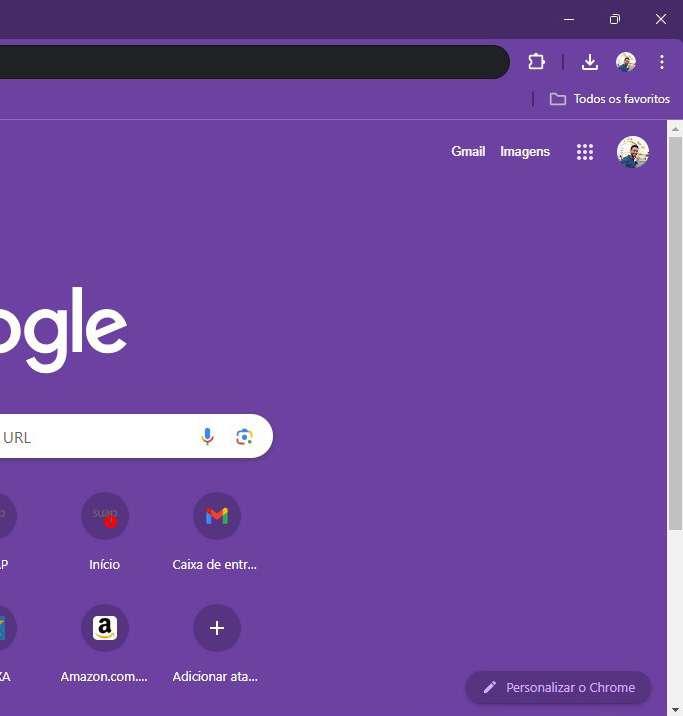Click the Google search input field
This screenshot has height=716, width=683.
pyautogui.click(x=137, y=436)
